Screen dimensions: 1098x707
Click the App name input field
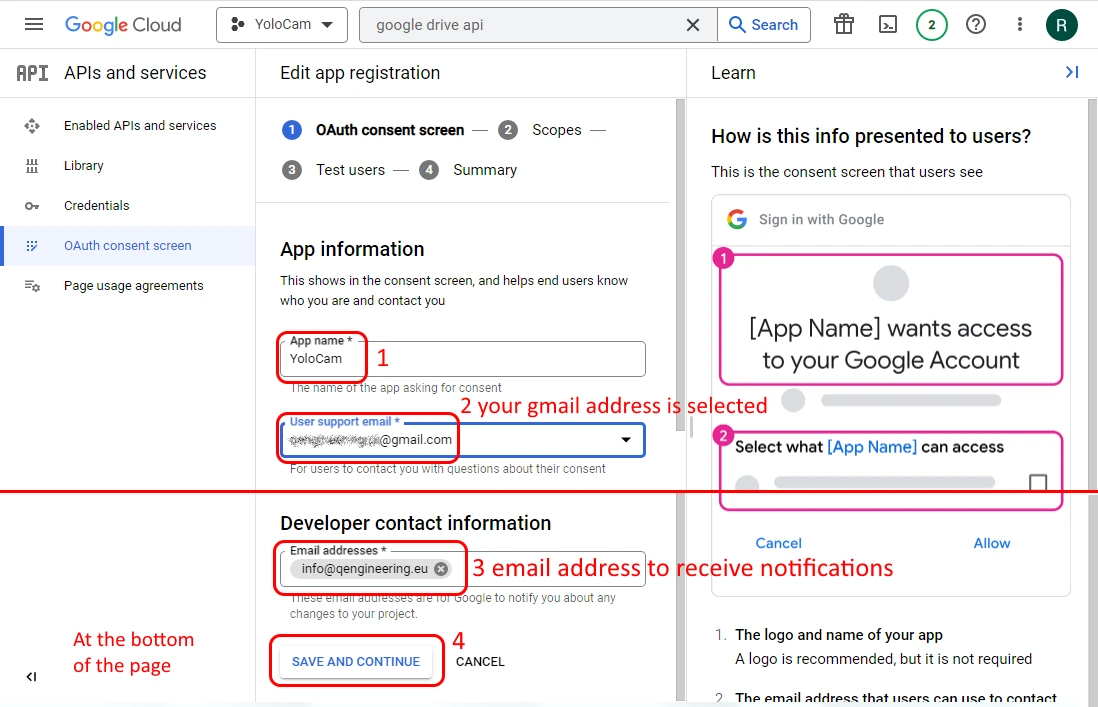pyautogui.click(x=462, y=359)
